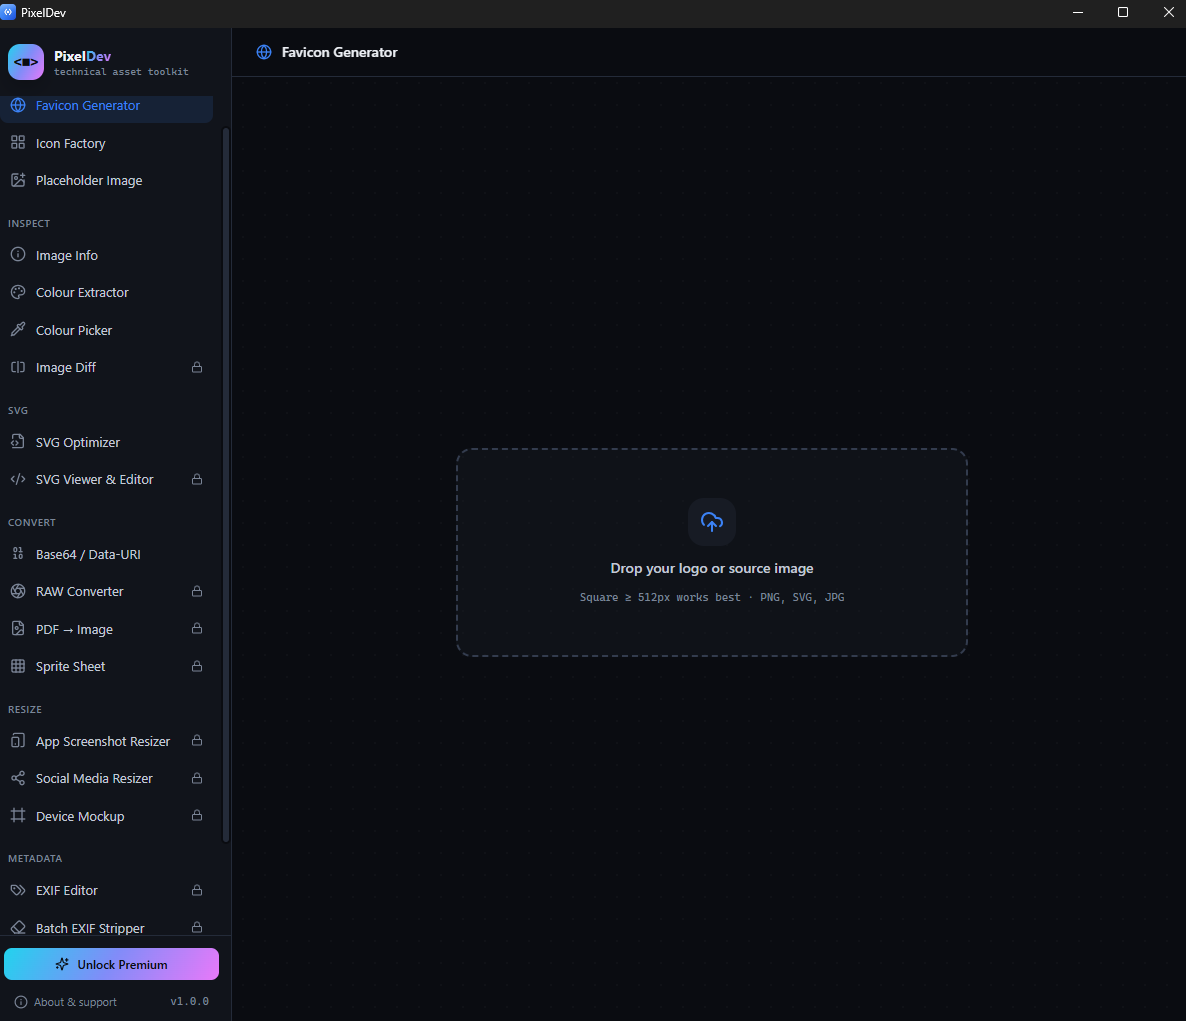Open SVG Optimizer from sidebar

coord(107,442)
